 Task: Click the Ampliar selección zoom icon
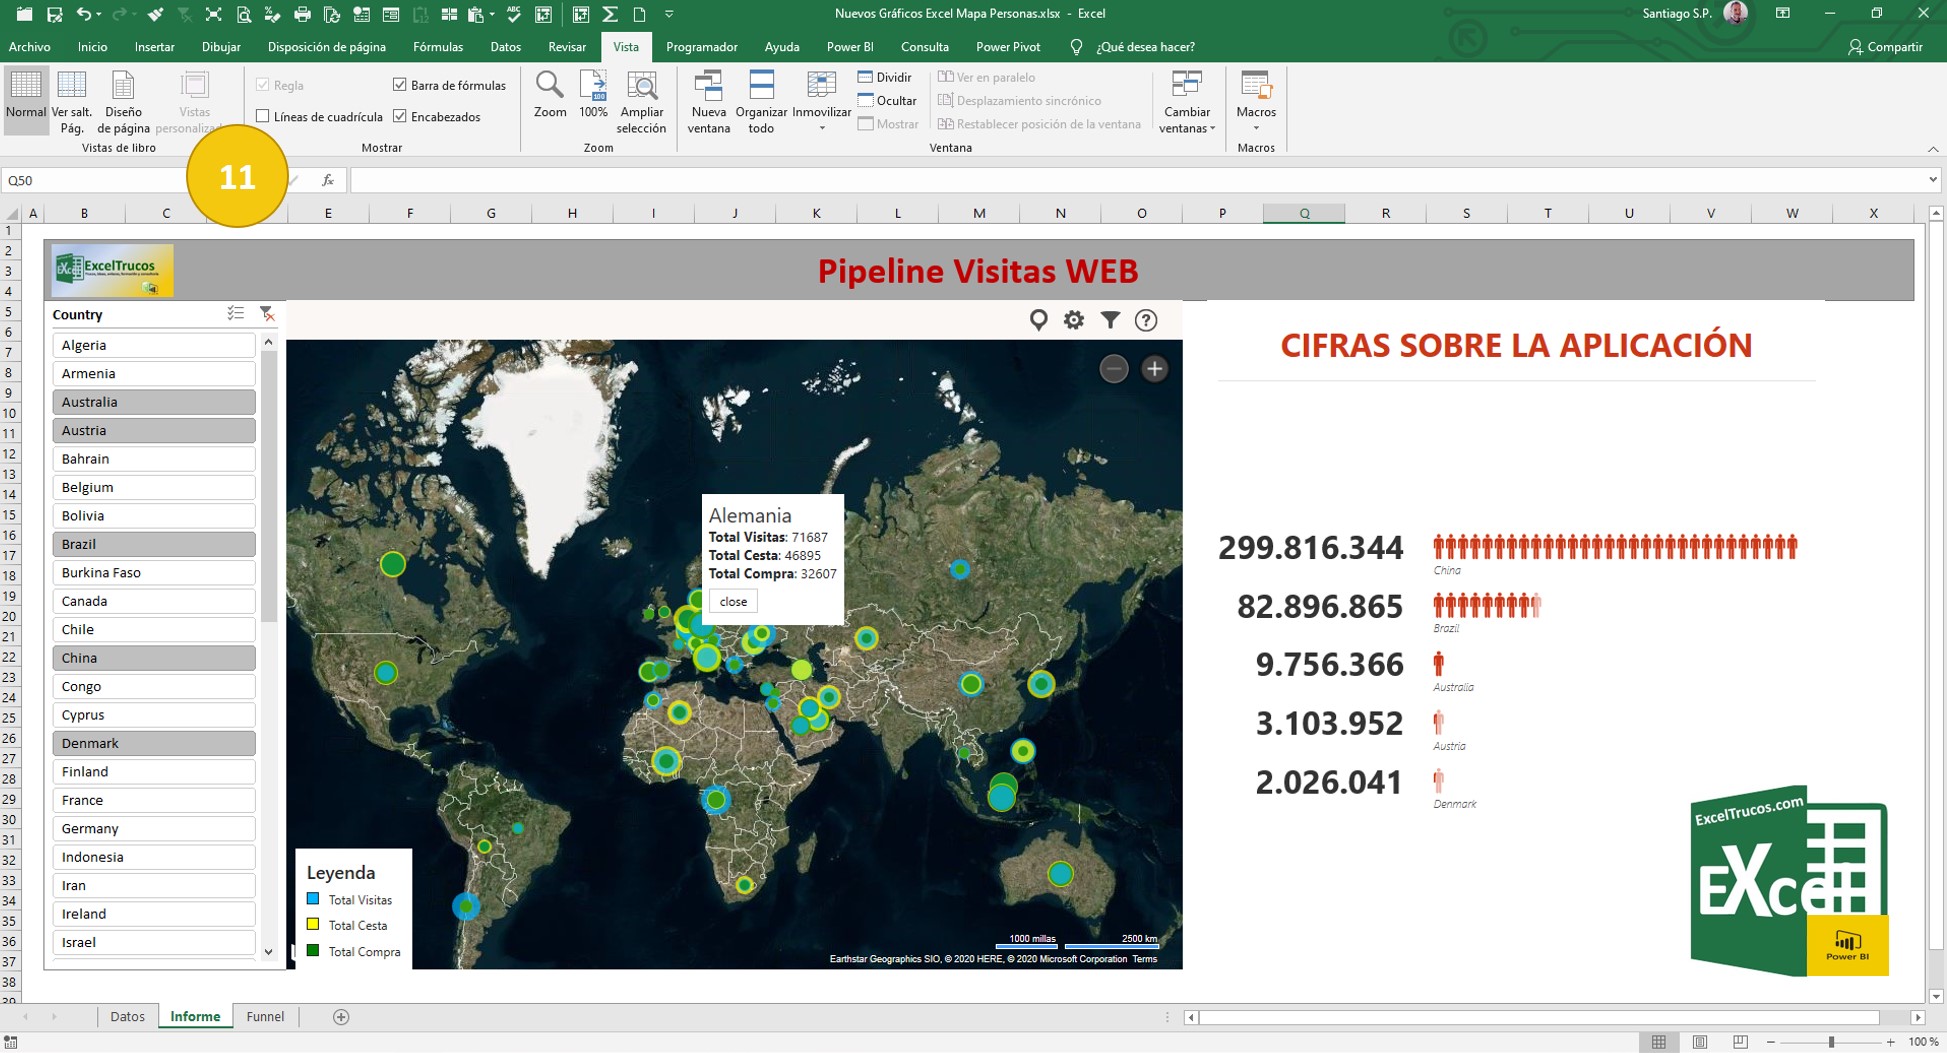[x=641, y=100]
